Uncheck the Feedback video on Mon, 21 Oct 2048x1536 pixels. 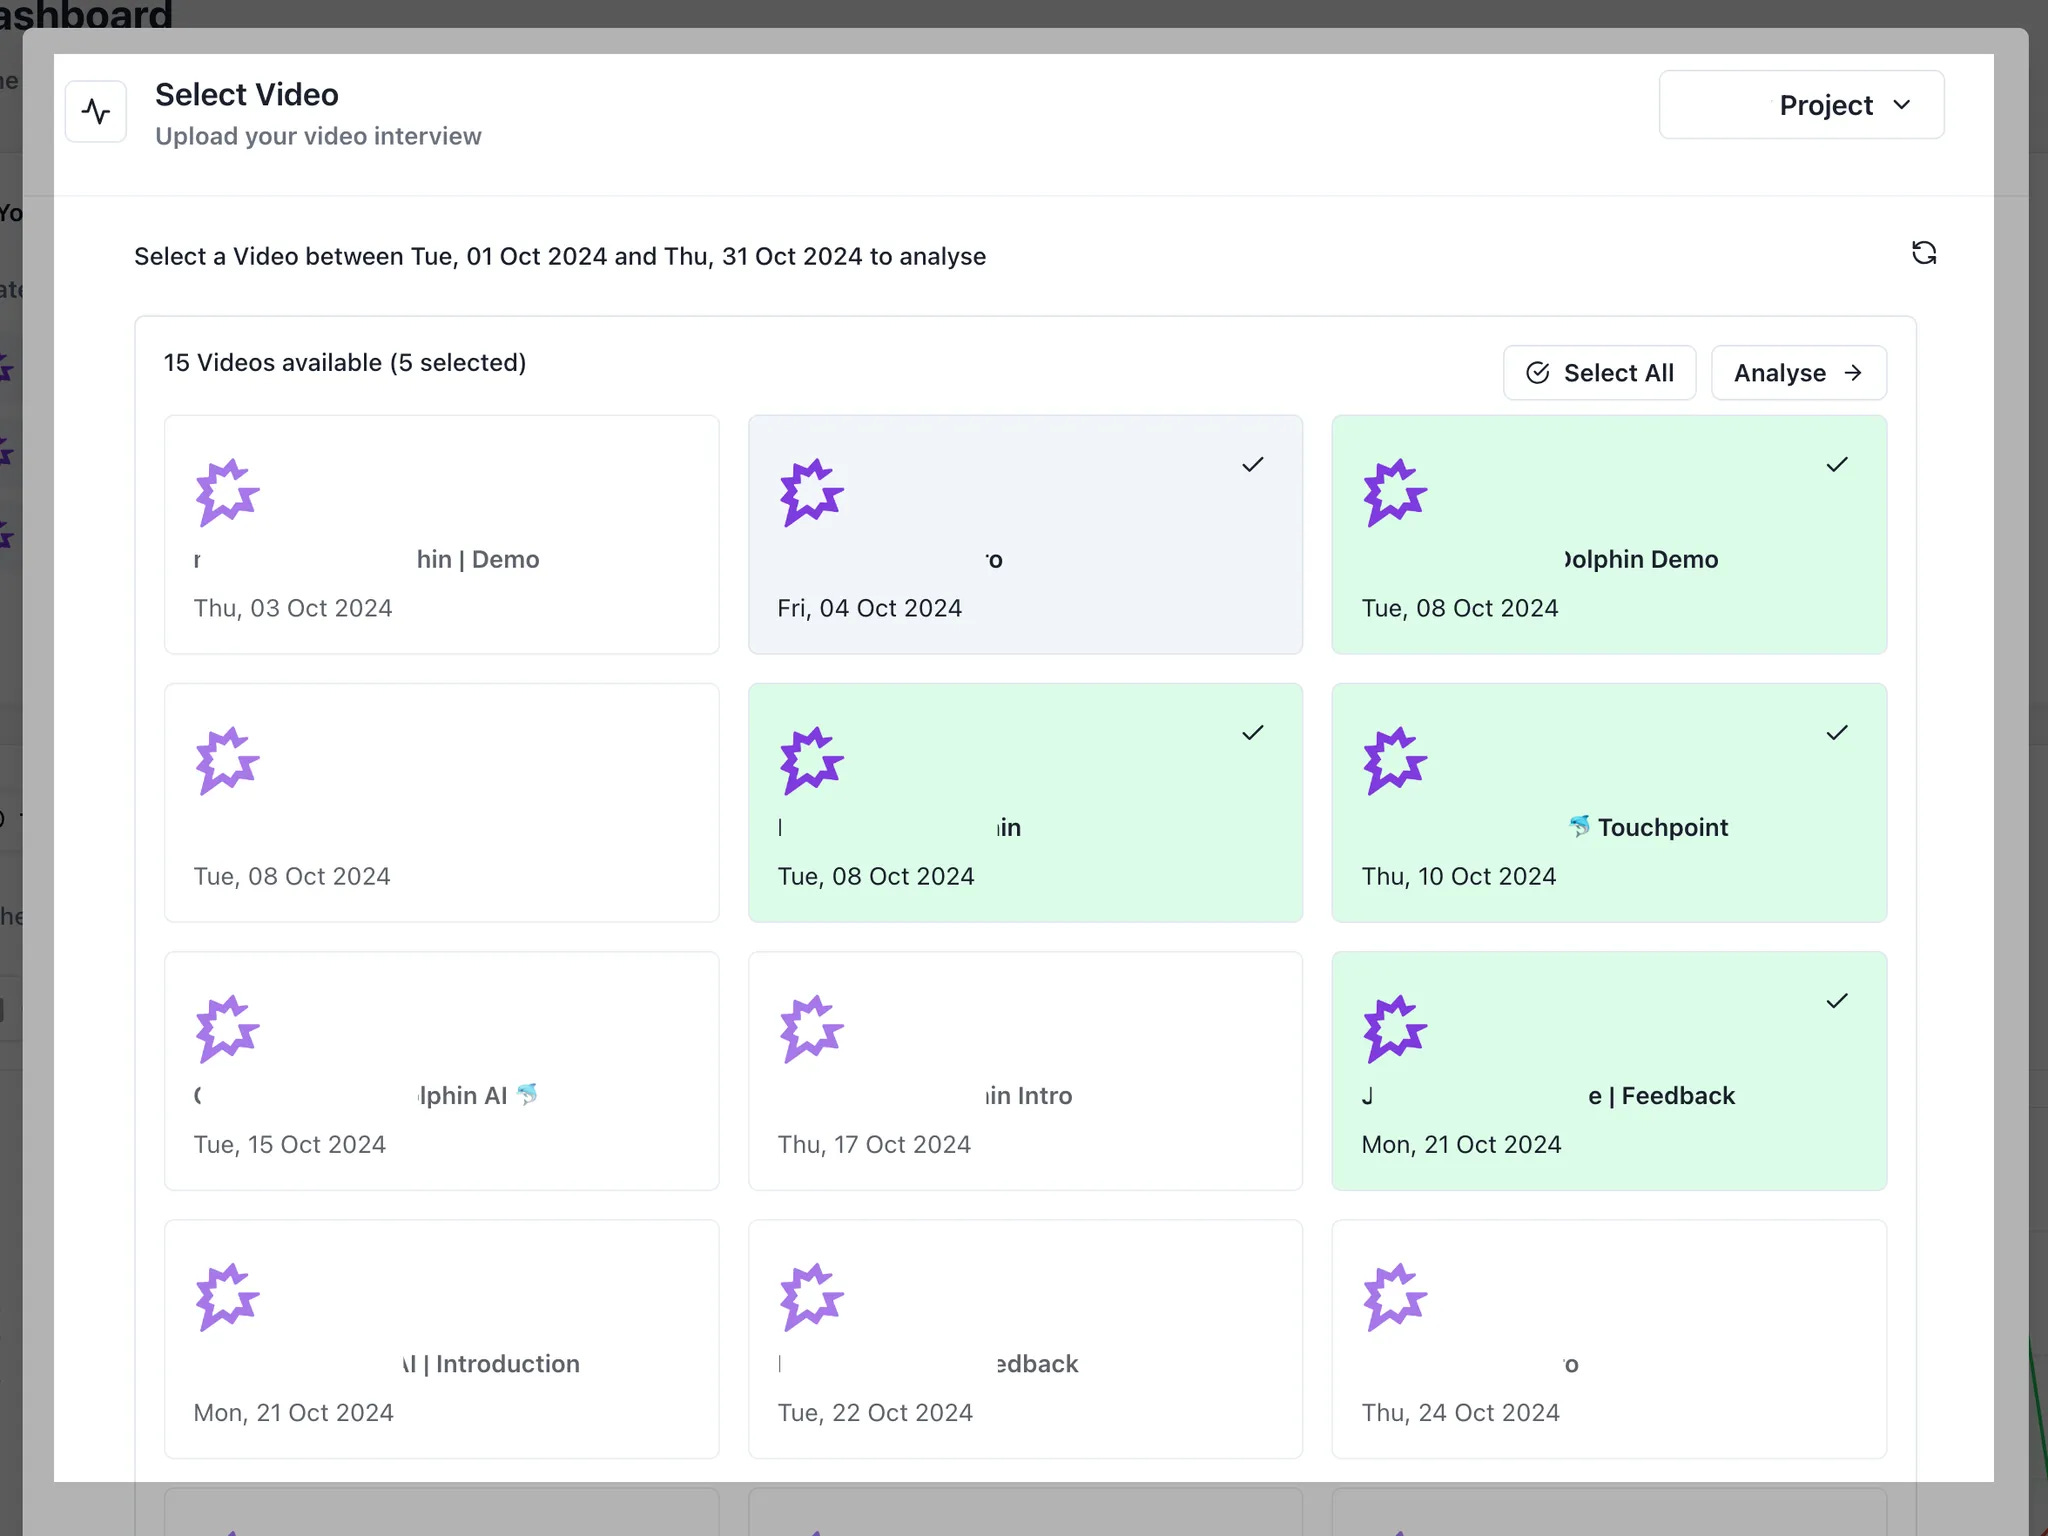pos(1836,1001)
